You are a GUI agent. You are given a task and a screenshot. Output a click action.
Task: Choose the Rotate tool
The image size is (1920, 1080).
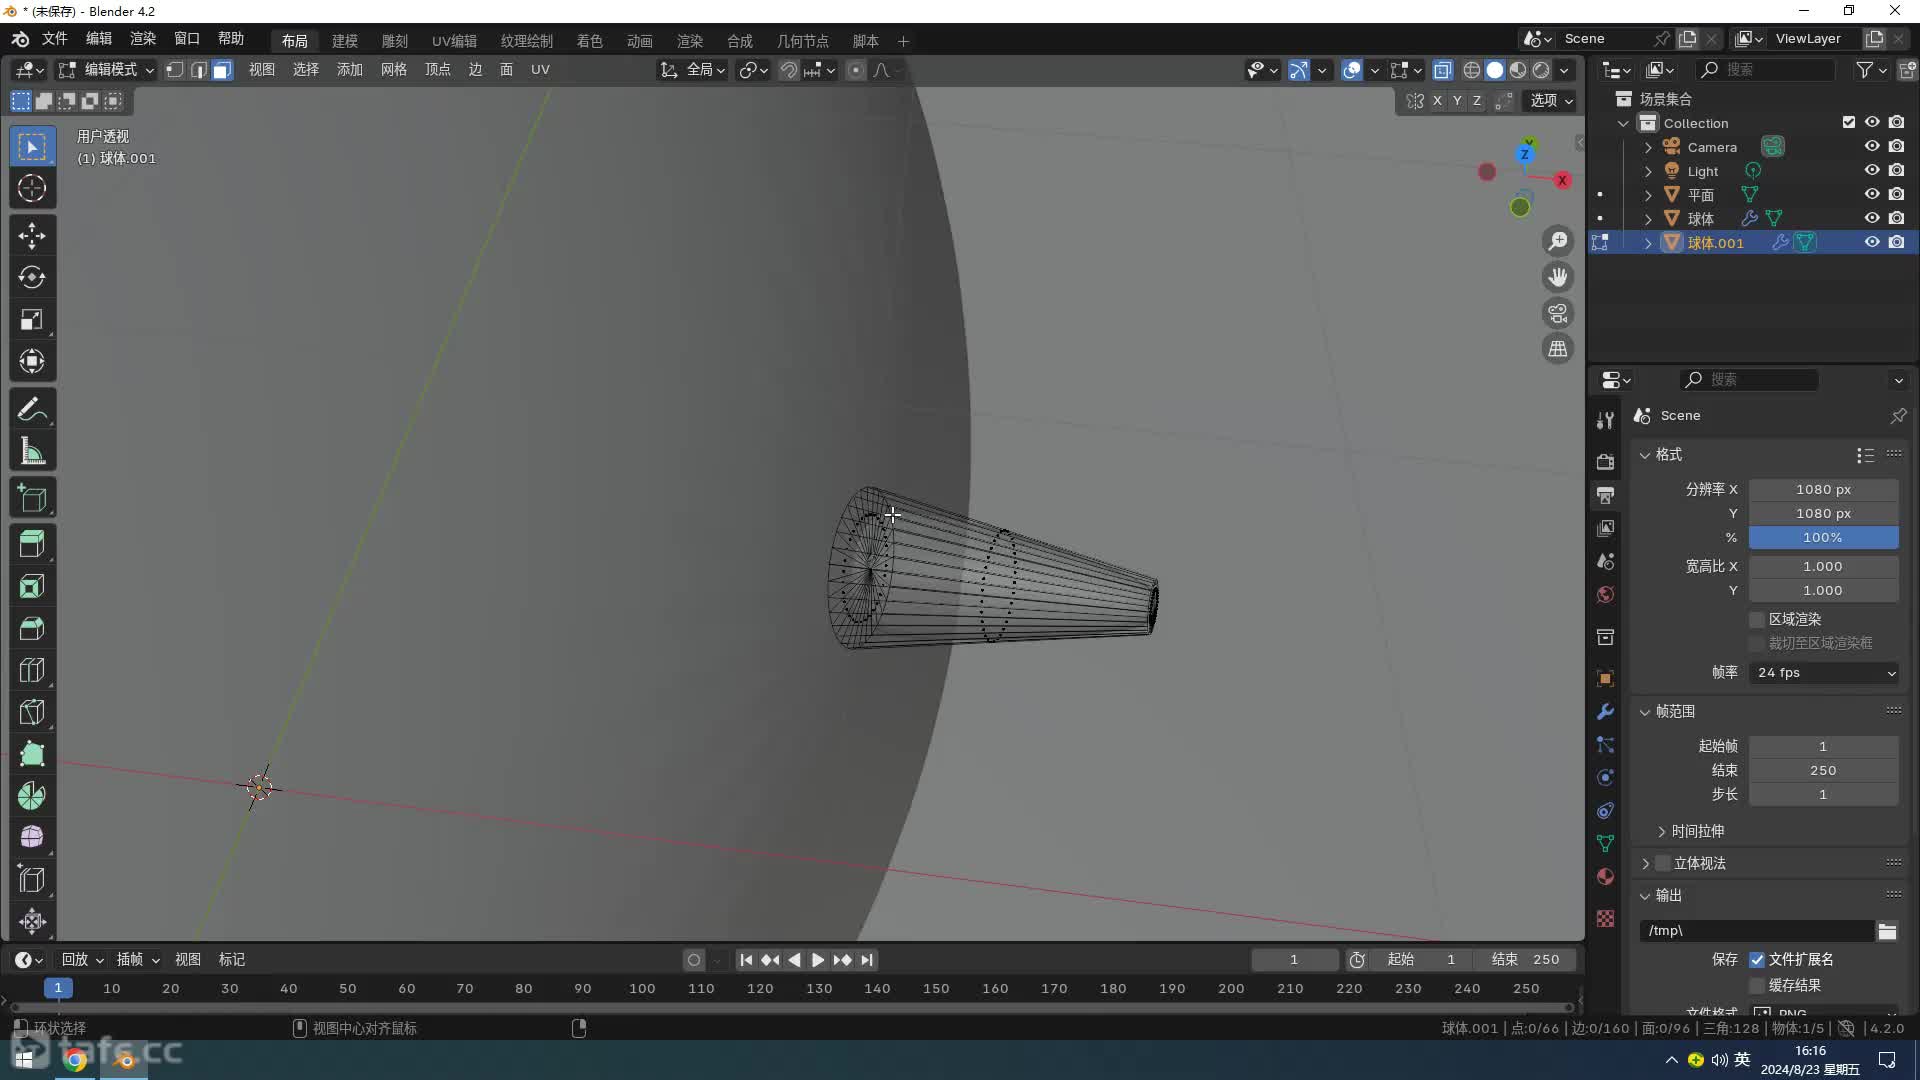32,278
